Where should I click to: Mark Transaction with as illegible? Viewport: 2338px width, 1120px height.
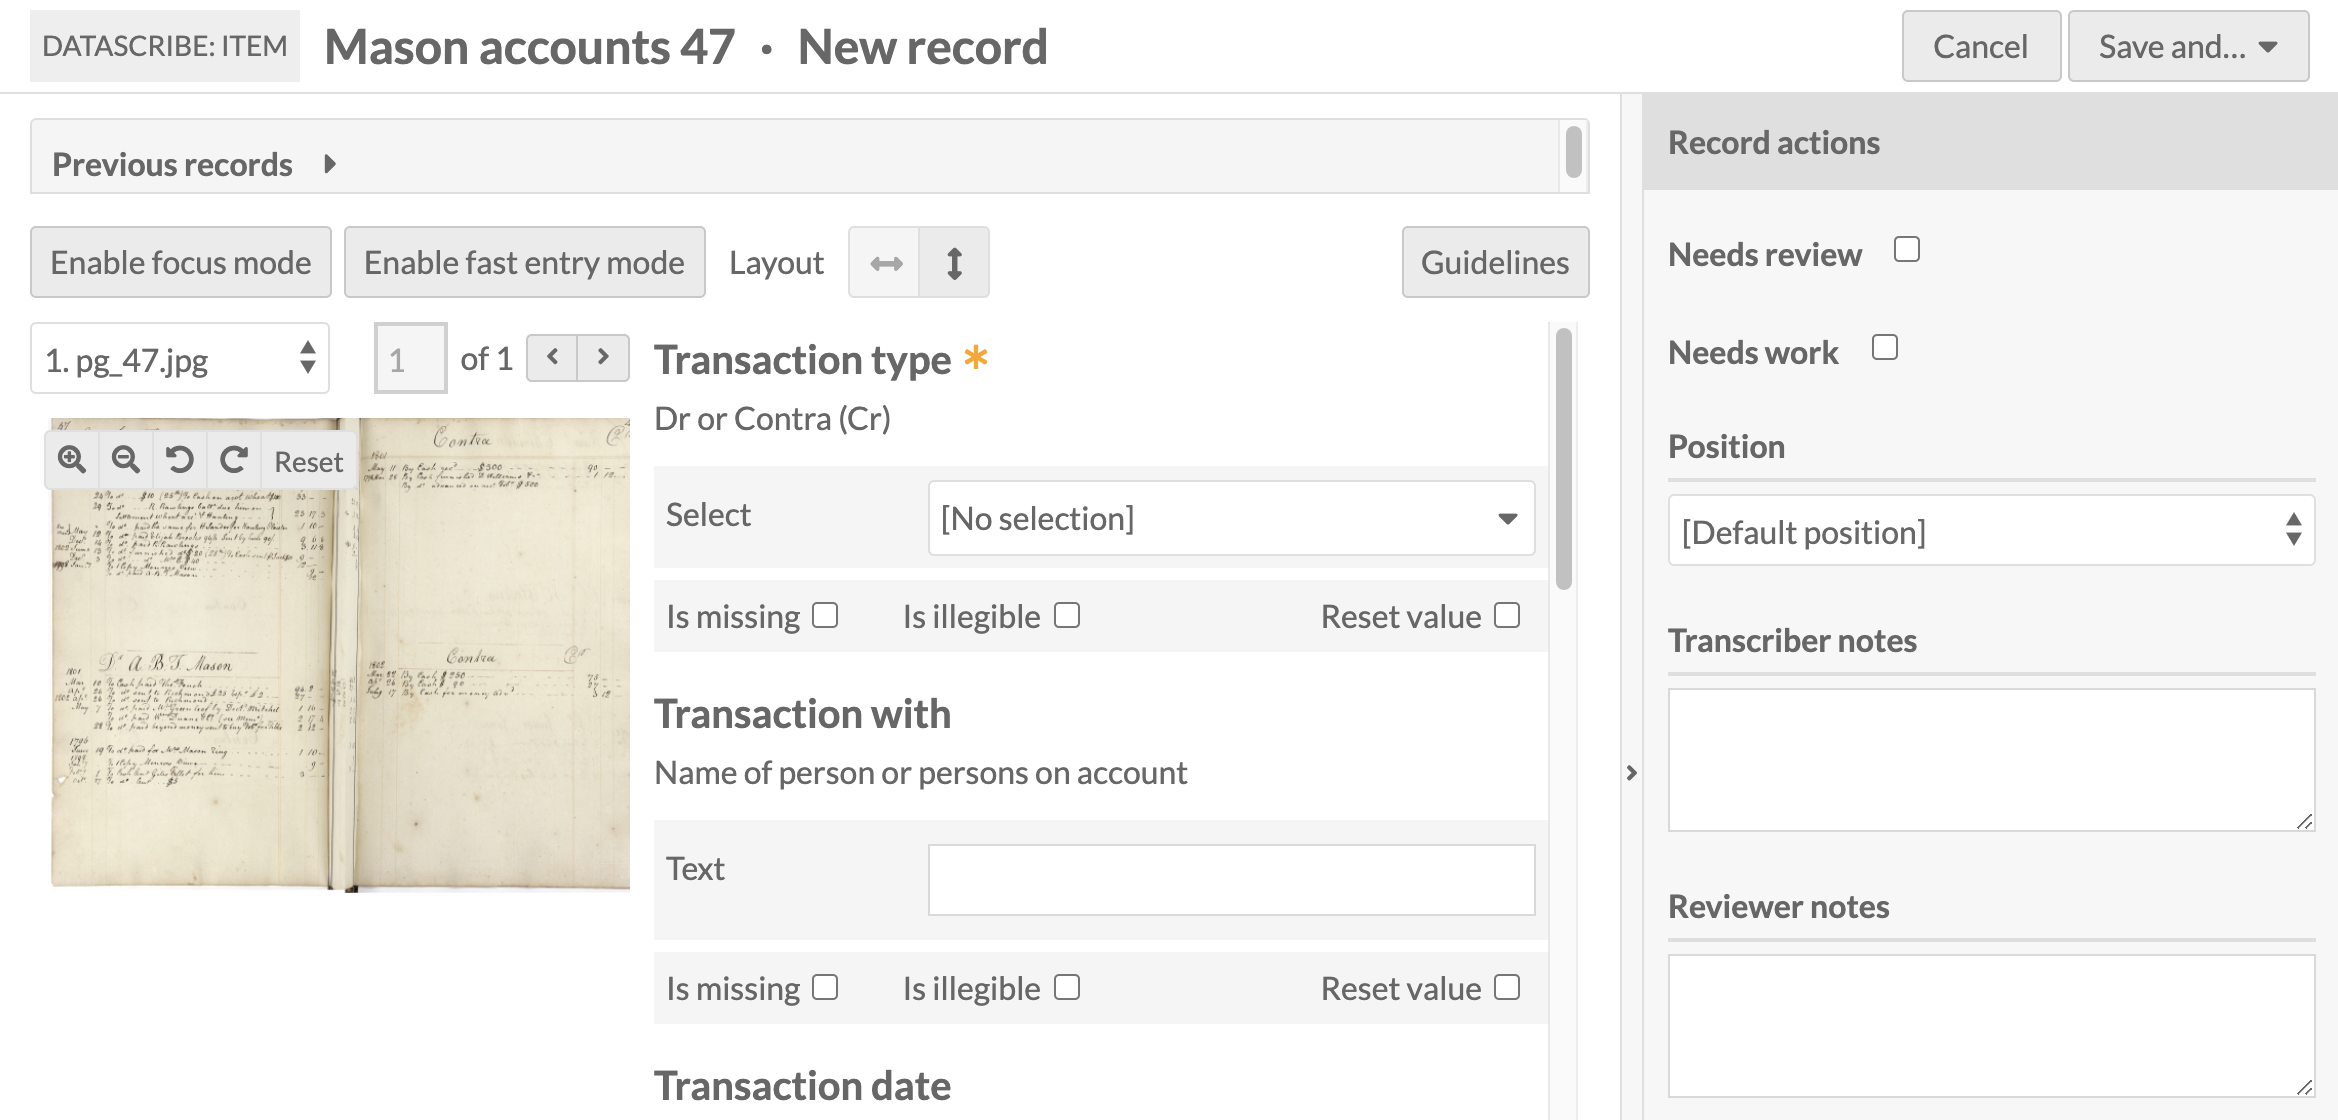(x=1068, y=987)
